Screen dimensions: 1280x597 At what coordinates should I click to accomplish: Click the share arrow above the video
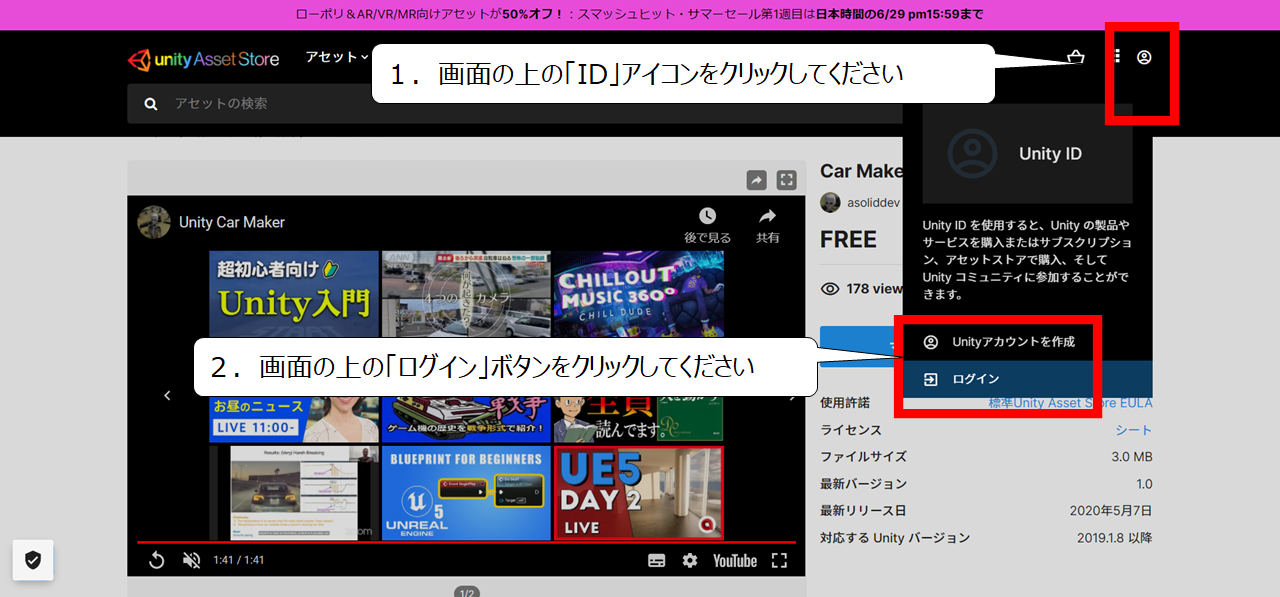tap(757, 180)
